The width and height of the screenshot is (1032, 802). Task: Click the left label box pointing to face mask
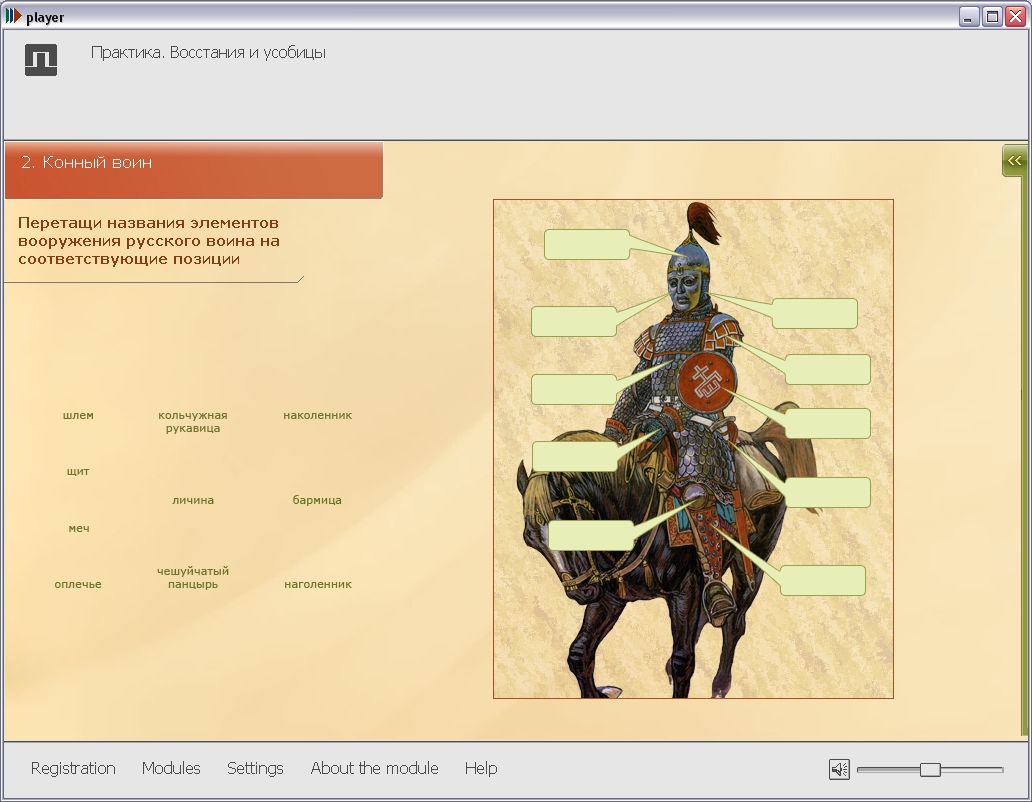(x=574, y=322)
